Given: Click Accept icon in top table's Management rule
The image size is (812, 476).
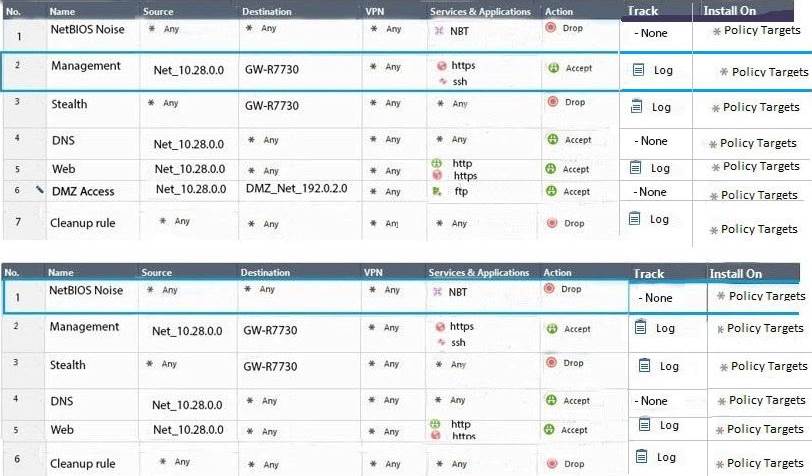Looking at the screenshot, I should point(553,68).
